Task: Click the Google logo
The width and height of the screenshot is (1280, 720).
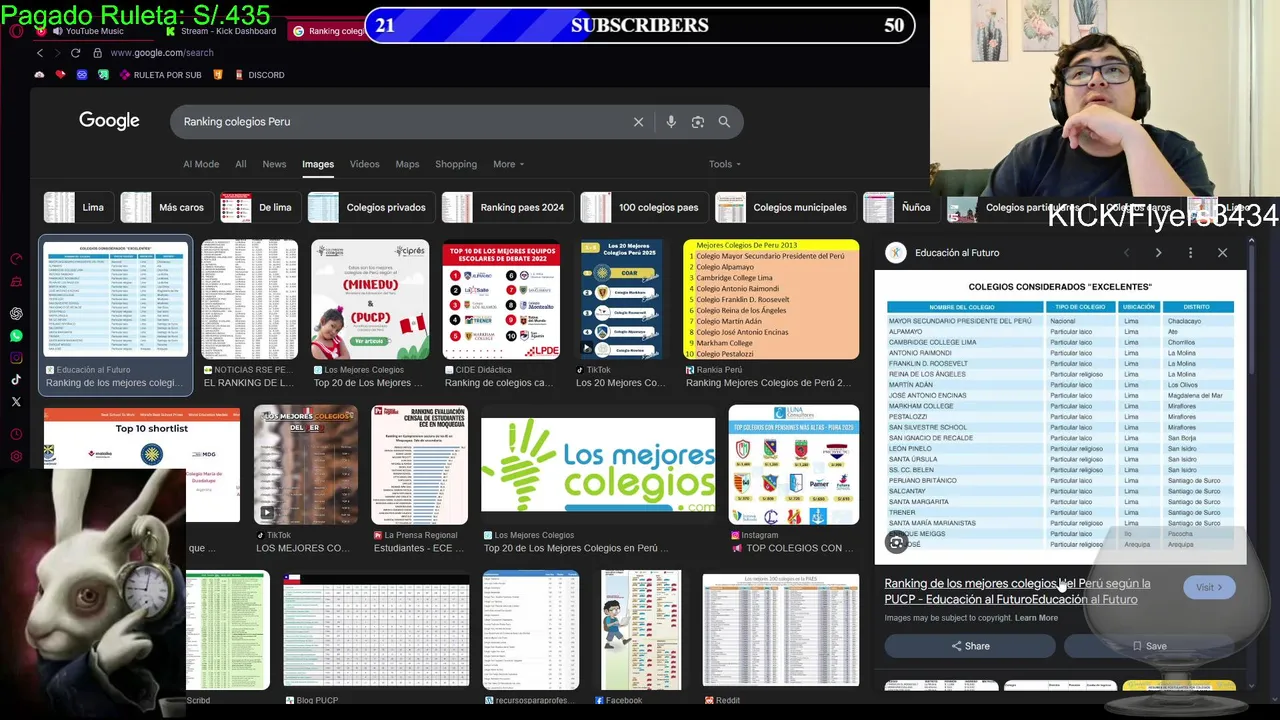Action: coord(109,121)
